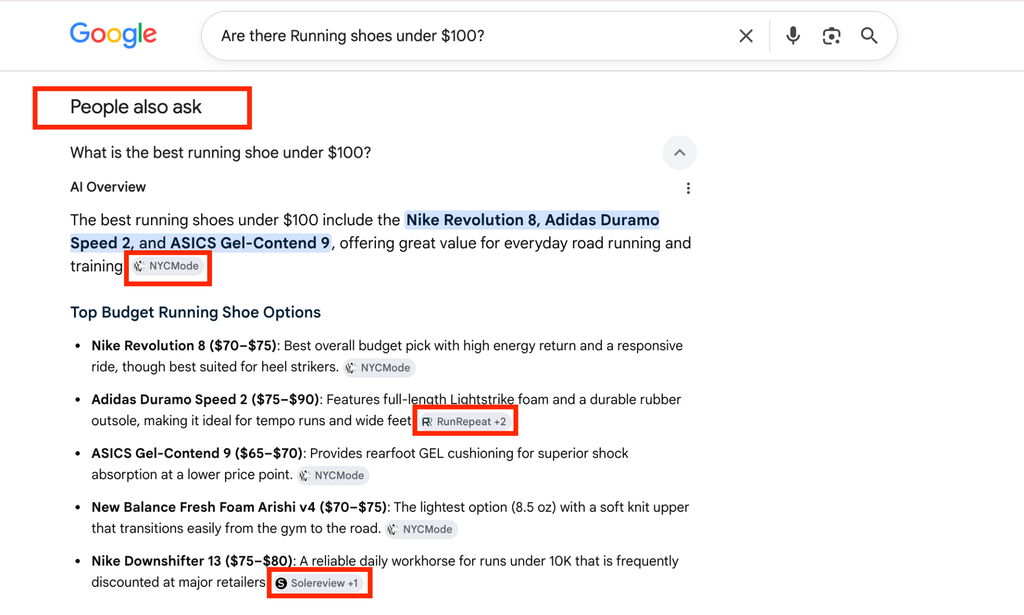Open NYCMode source for New Balance Arishi v4
Viewport: 1024px width, 615px height.
click(421, 529)
